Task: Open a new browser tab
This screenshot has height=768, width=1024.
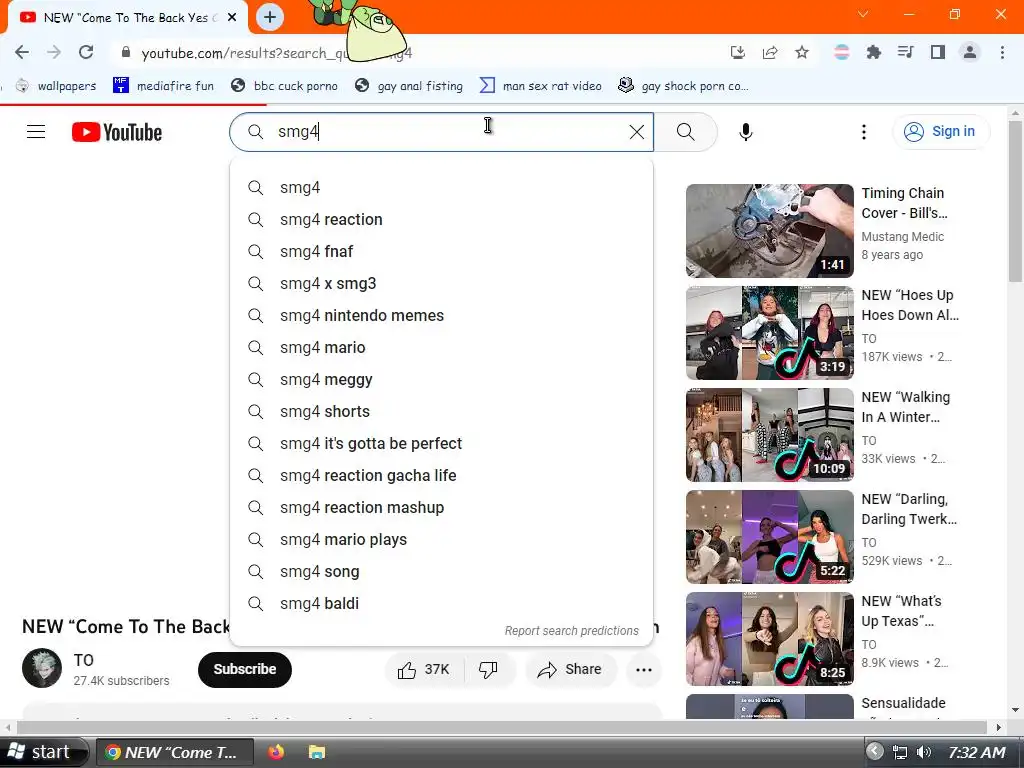Action: point(270,17)
